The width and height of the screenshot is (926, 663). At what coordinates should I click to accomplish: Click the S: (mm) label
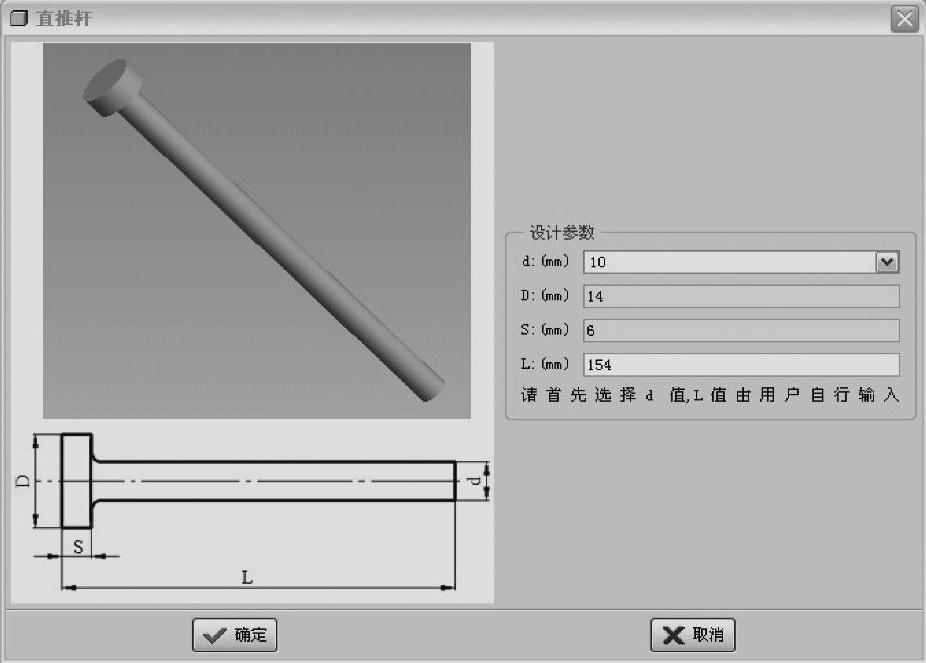tap(545, 330)
